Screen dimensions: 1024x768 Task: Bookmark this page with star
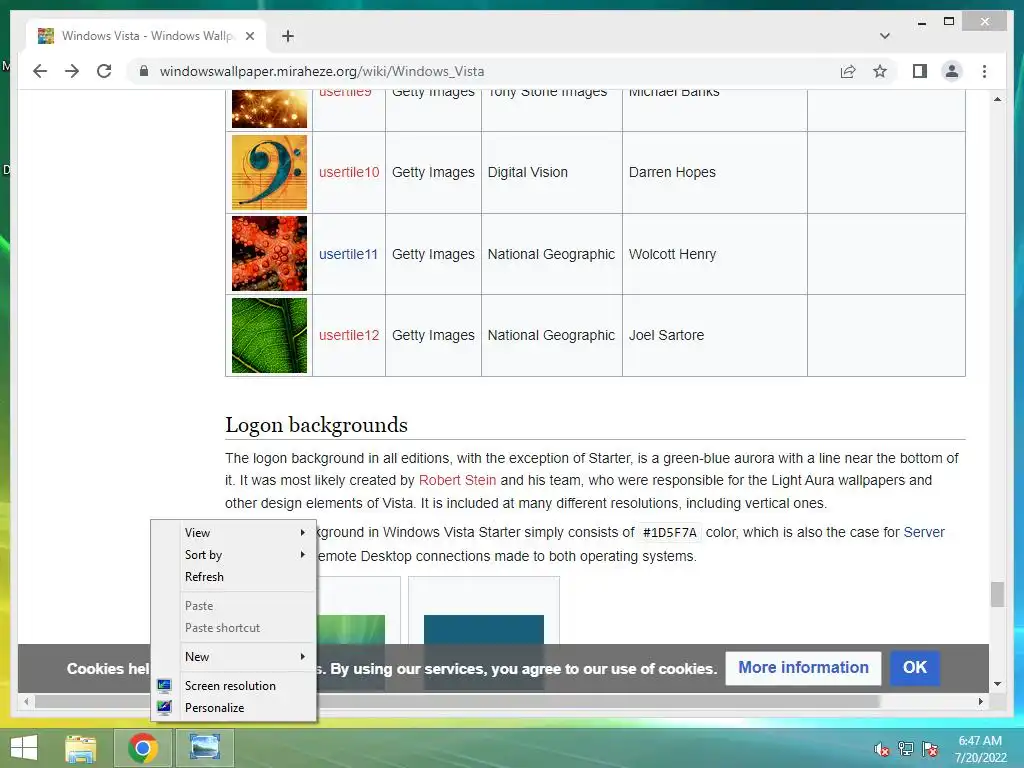click(880, 71)
